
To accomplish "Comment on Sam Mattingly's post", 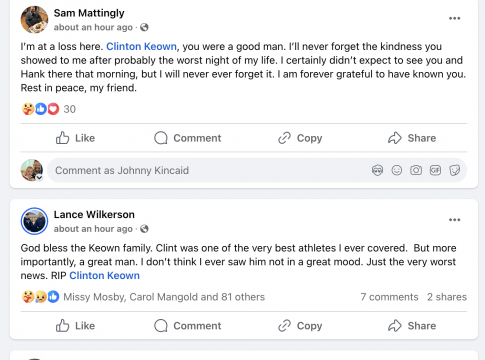I will pos(188,138).
